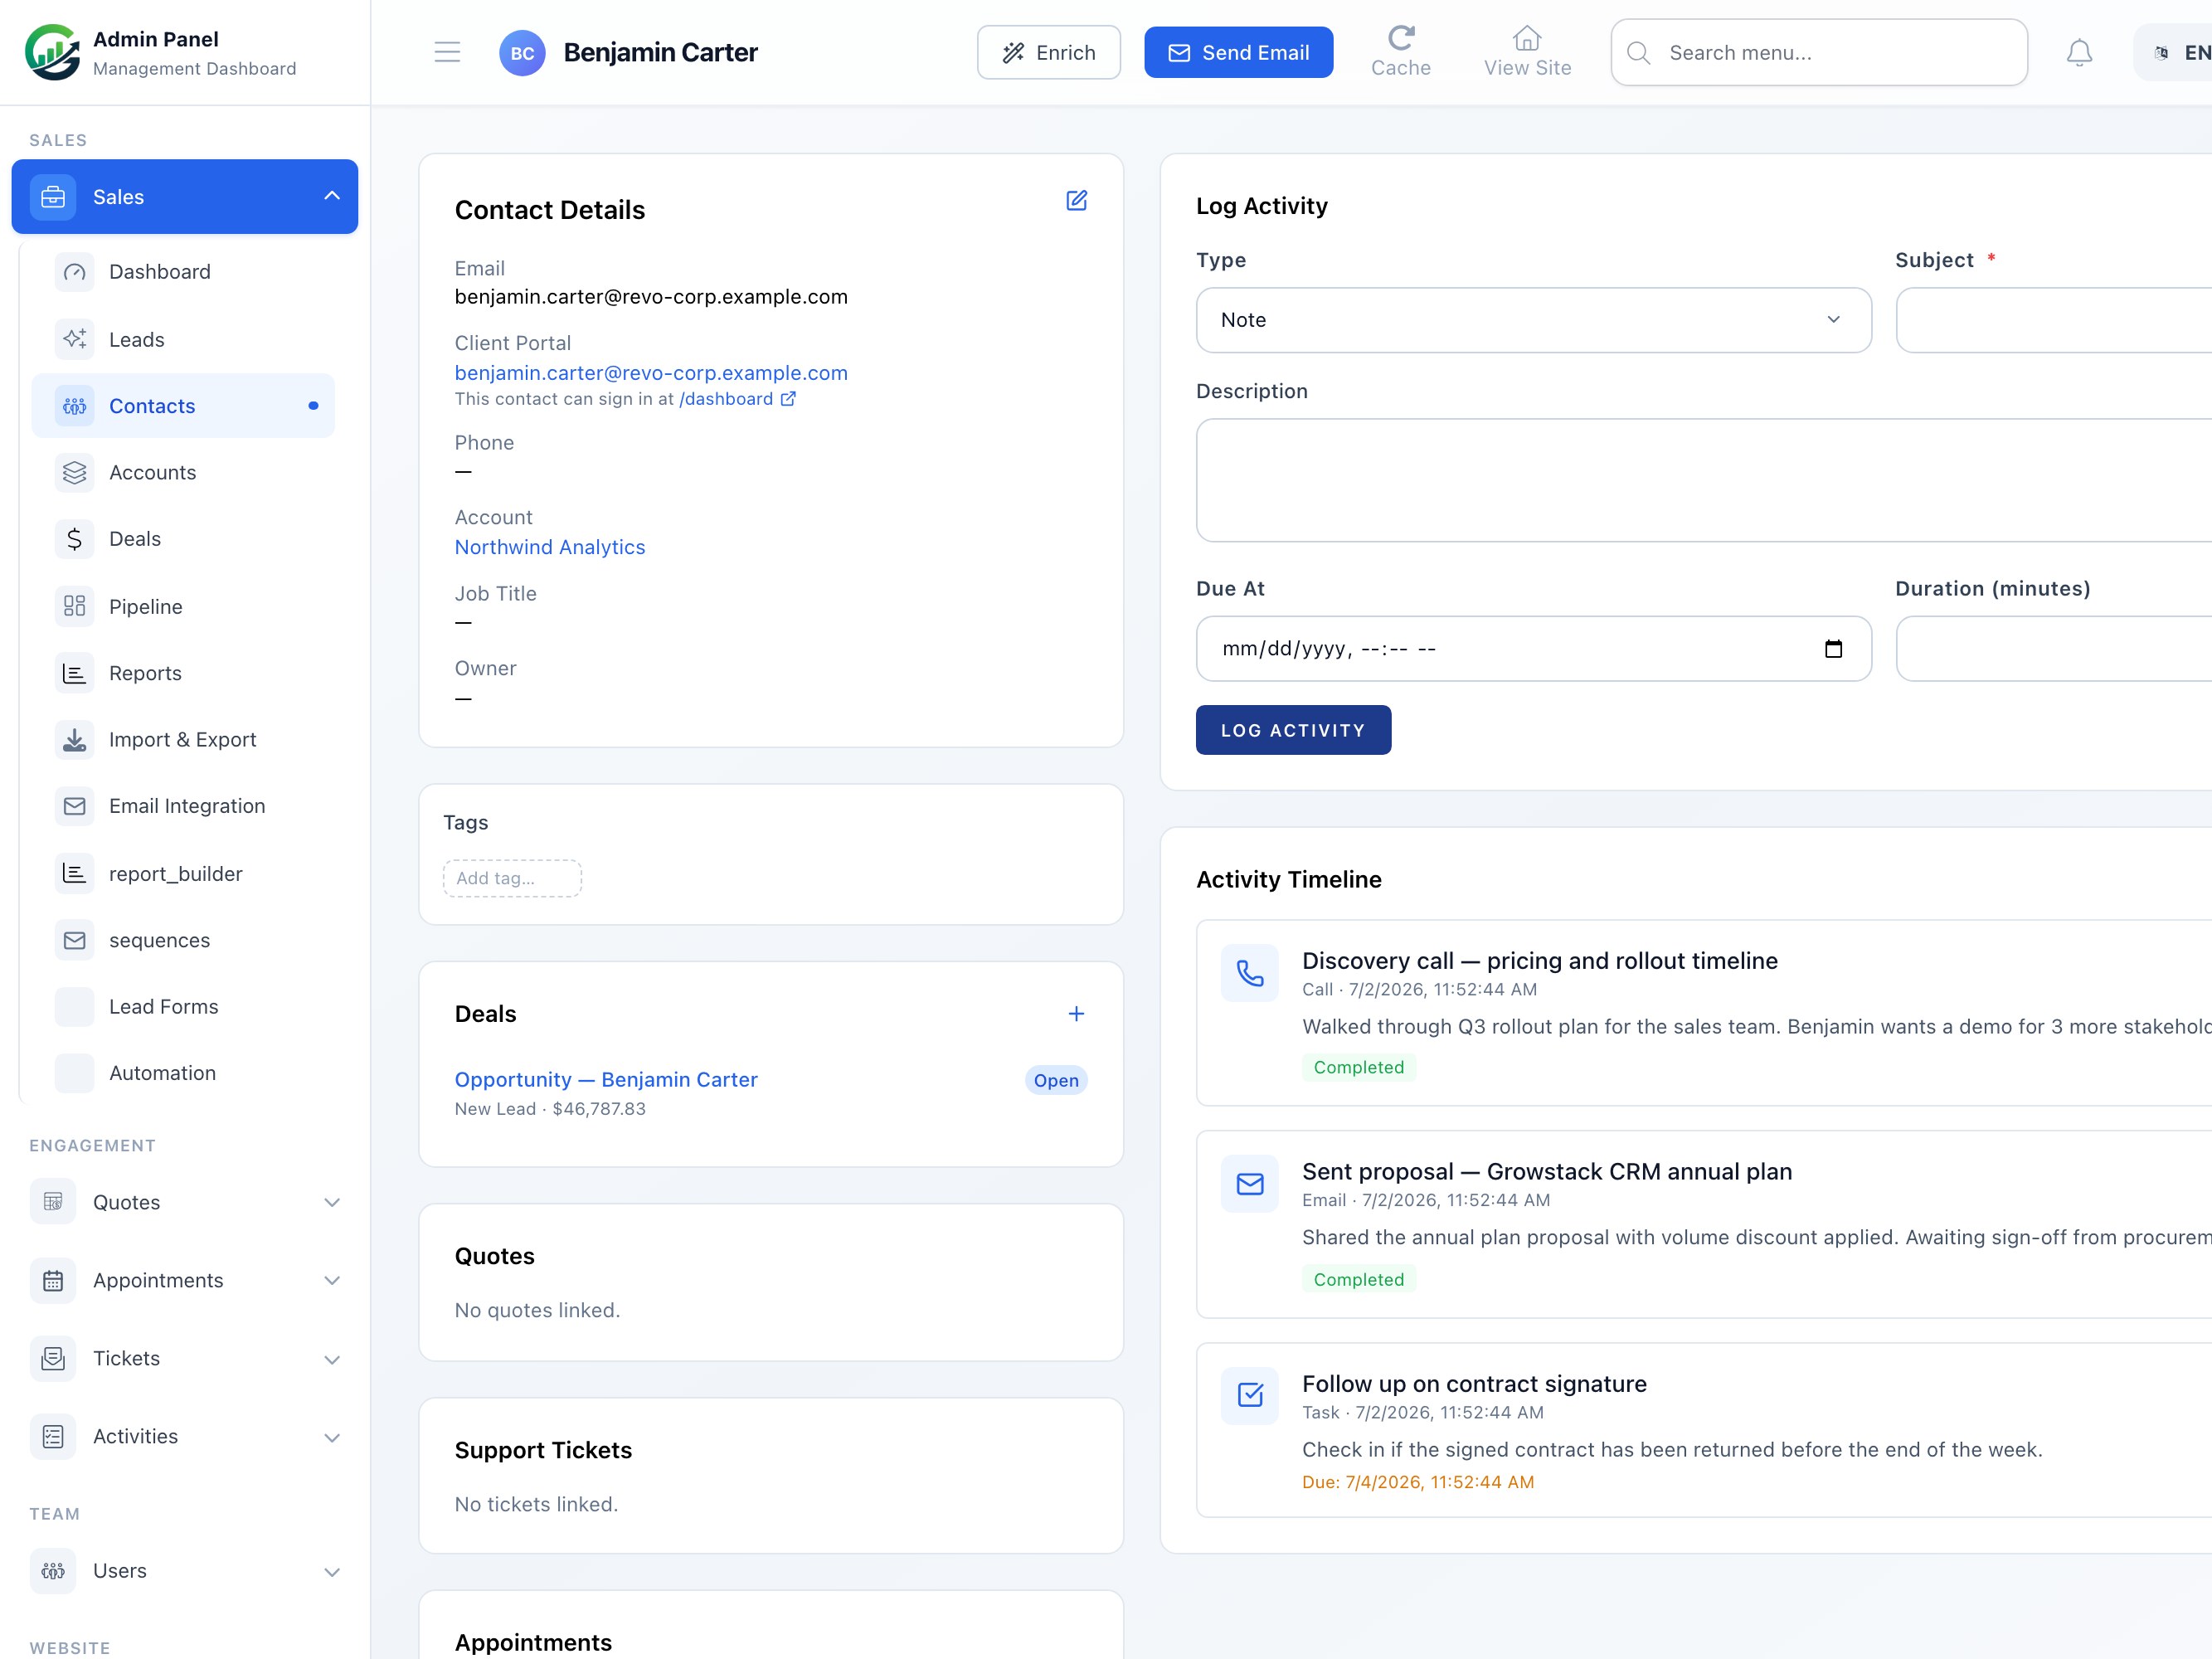Edit Contact Details pencil icon
This screenshot has height=1659, width=2212.
tap(1076, 200)
